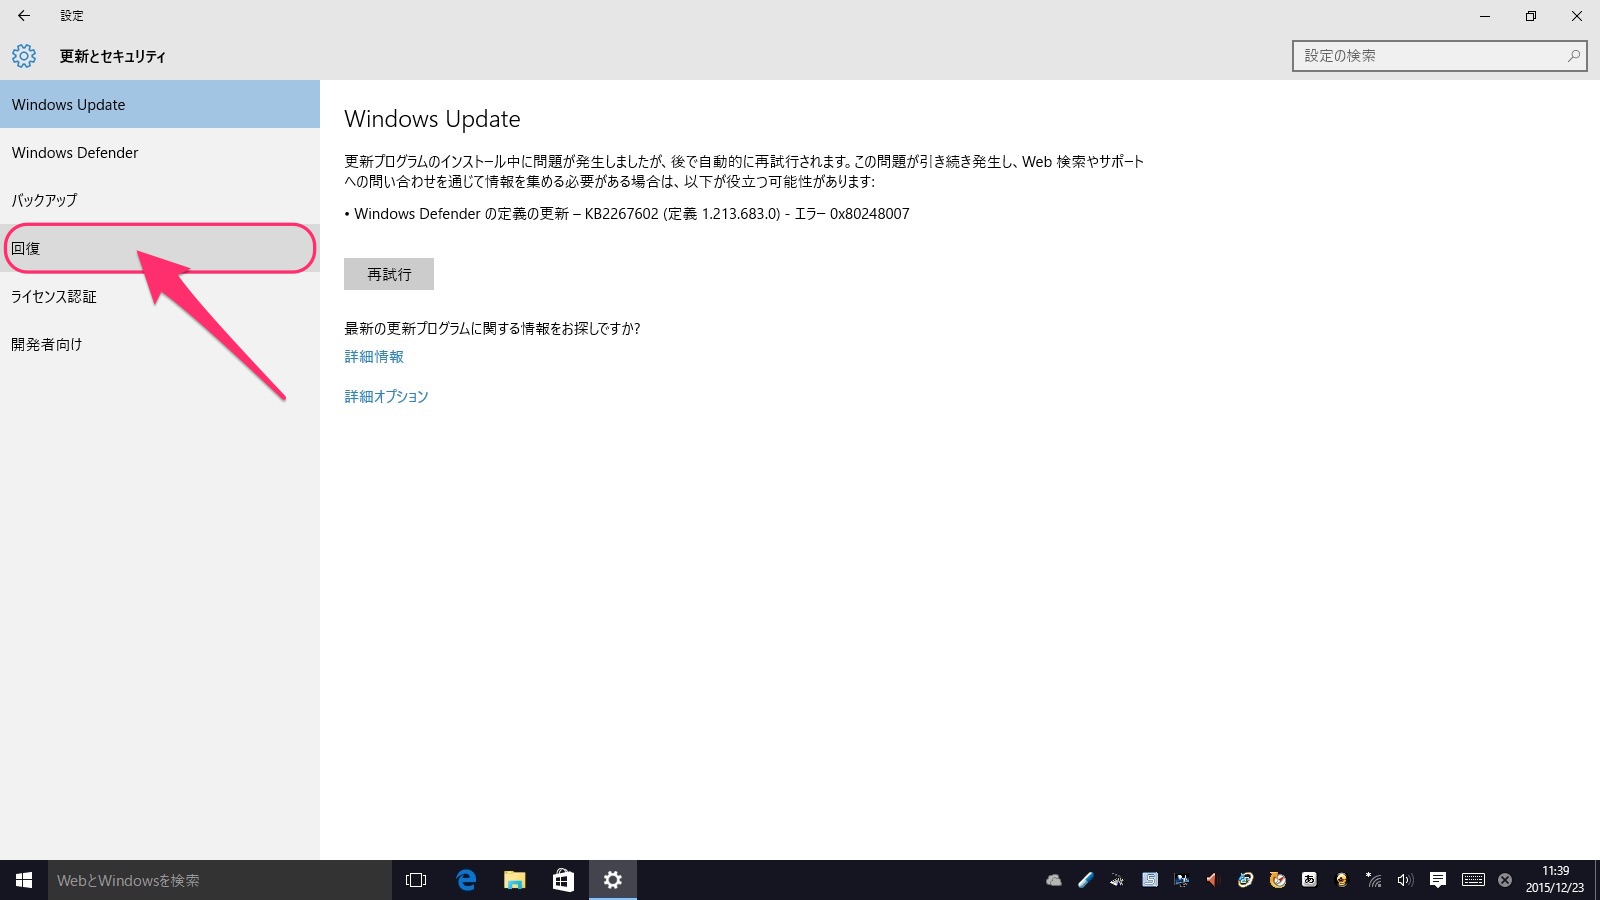Open Task View from the taskbar

click(x=416, y=880)
